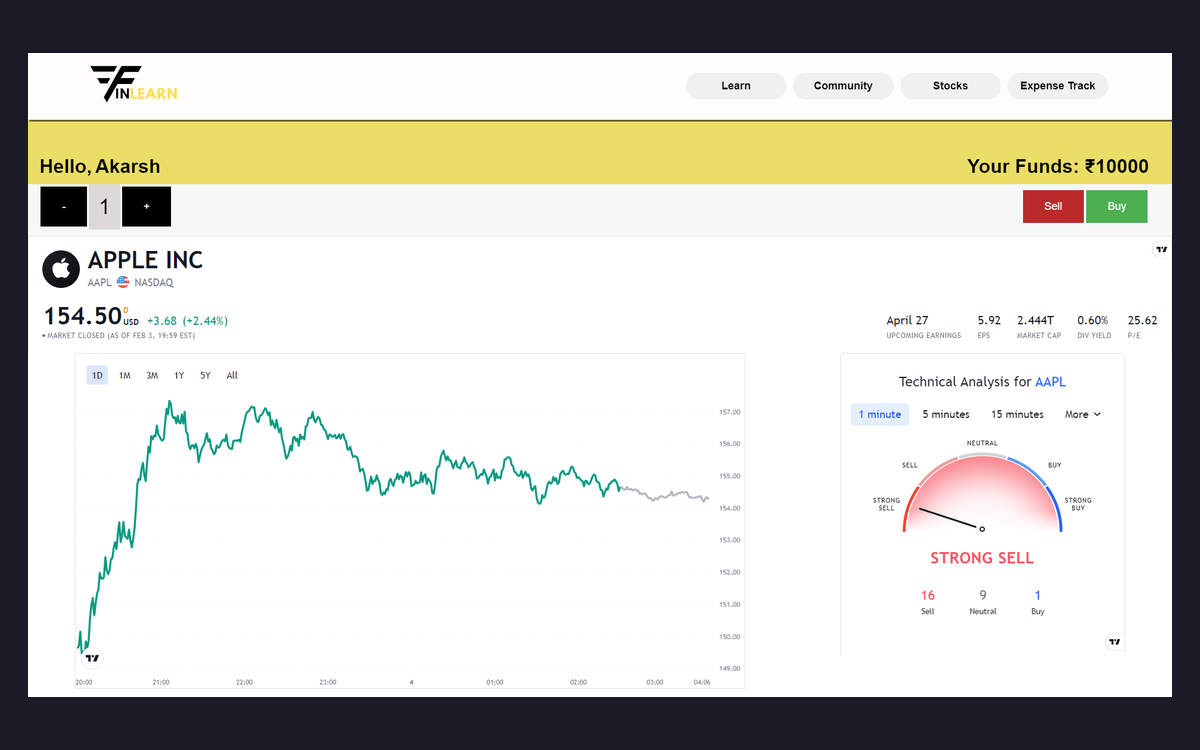This screenshot has width=1200, height=750.
Task: Click the FinLearn logo
Action: pyautogui.click(x=134, y=85)
